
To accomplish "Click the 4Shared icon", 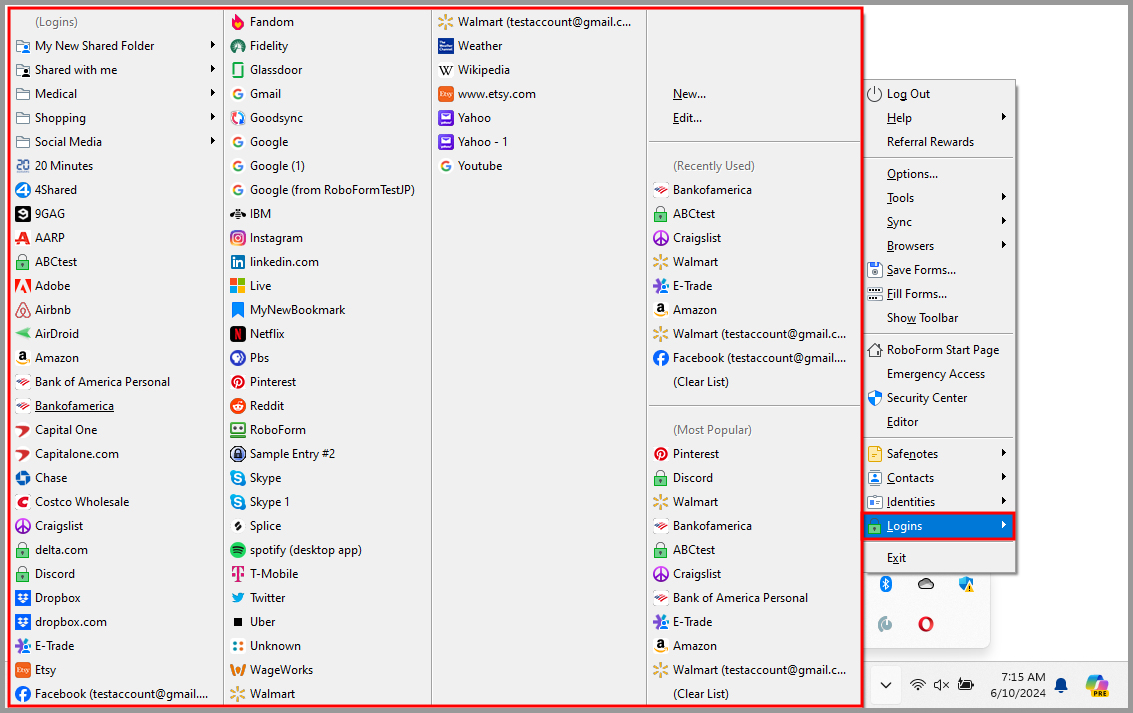I will click(23, 190).
